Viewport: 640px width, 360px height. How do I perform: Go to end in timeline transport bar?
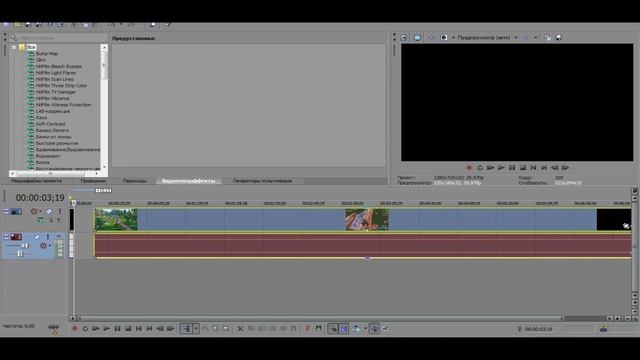click(x=149, y=329)
